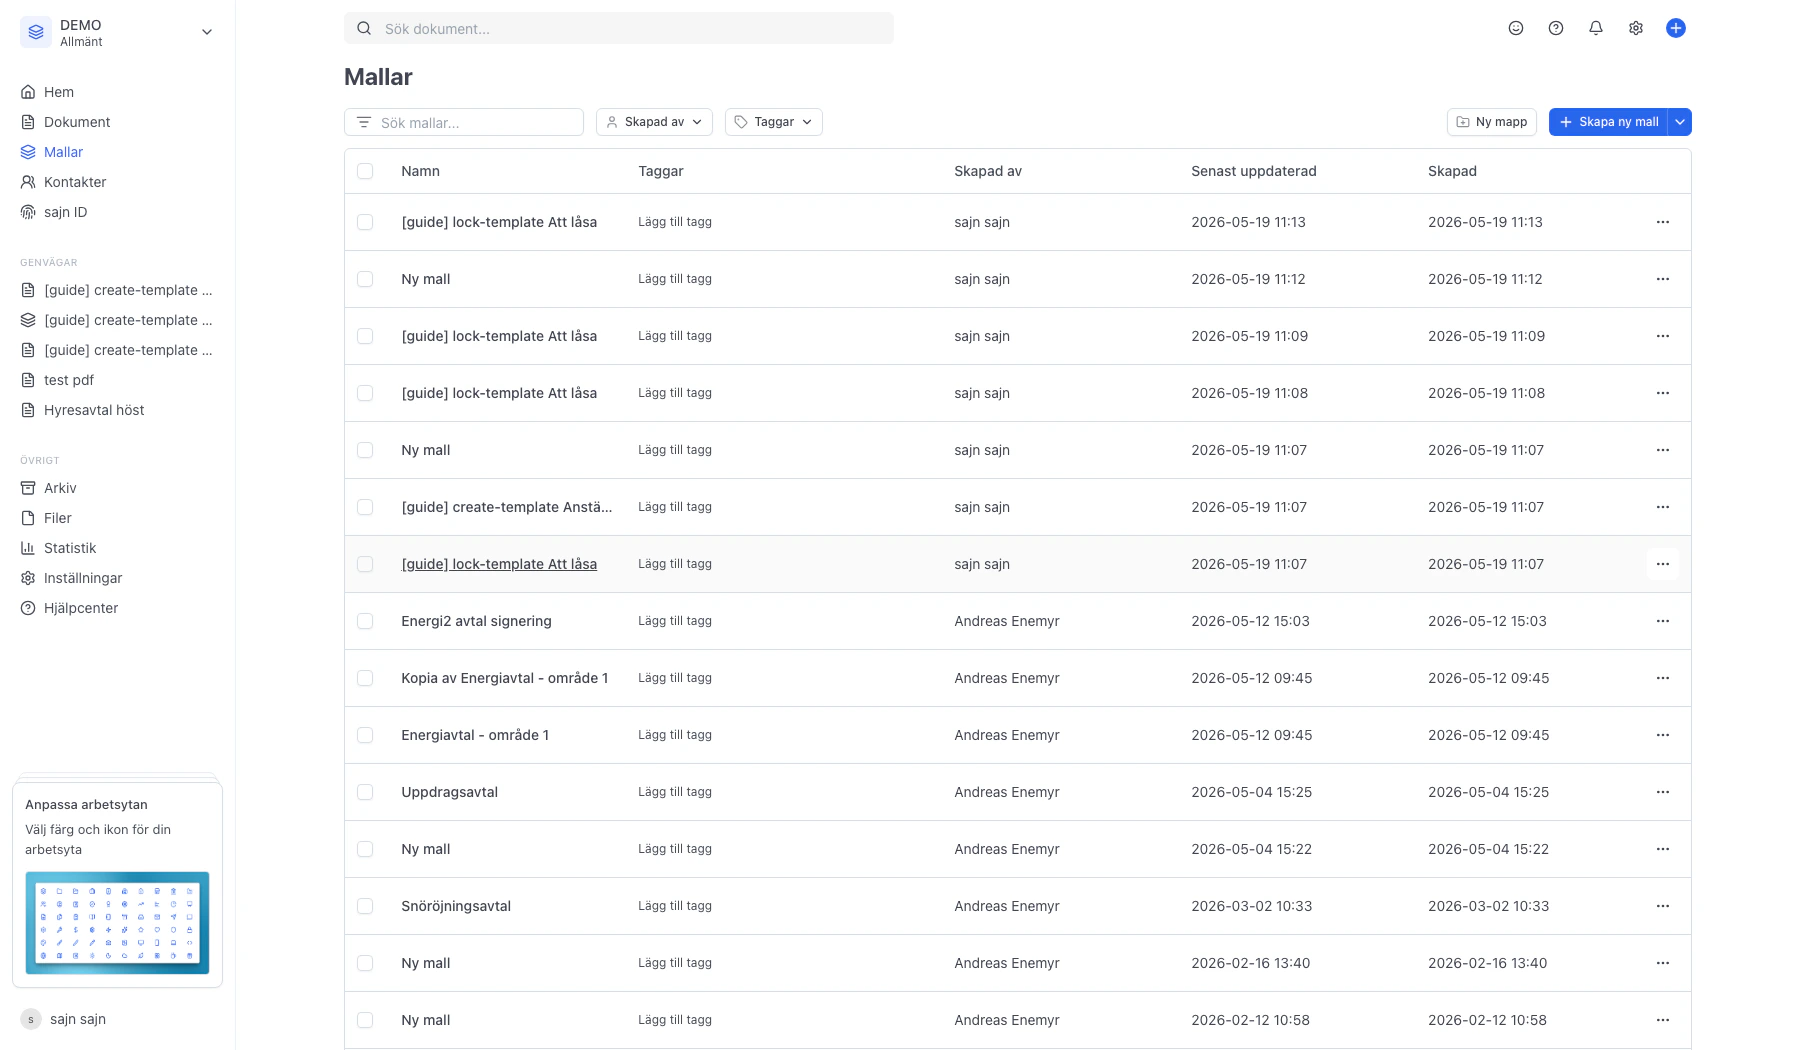
Task: Open row menu for template updated 2026-05-19 11:08
Action: [x=1663, y=393]
